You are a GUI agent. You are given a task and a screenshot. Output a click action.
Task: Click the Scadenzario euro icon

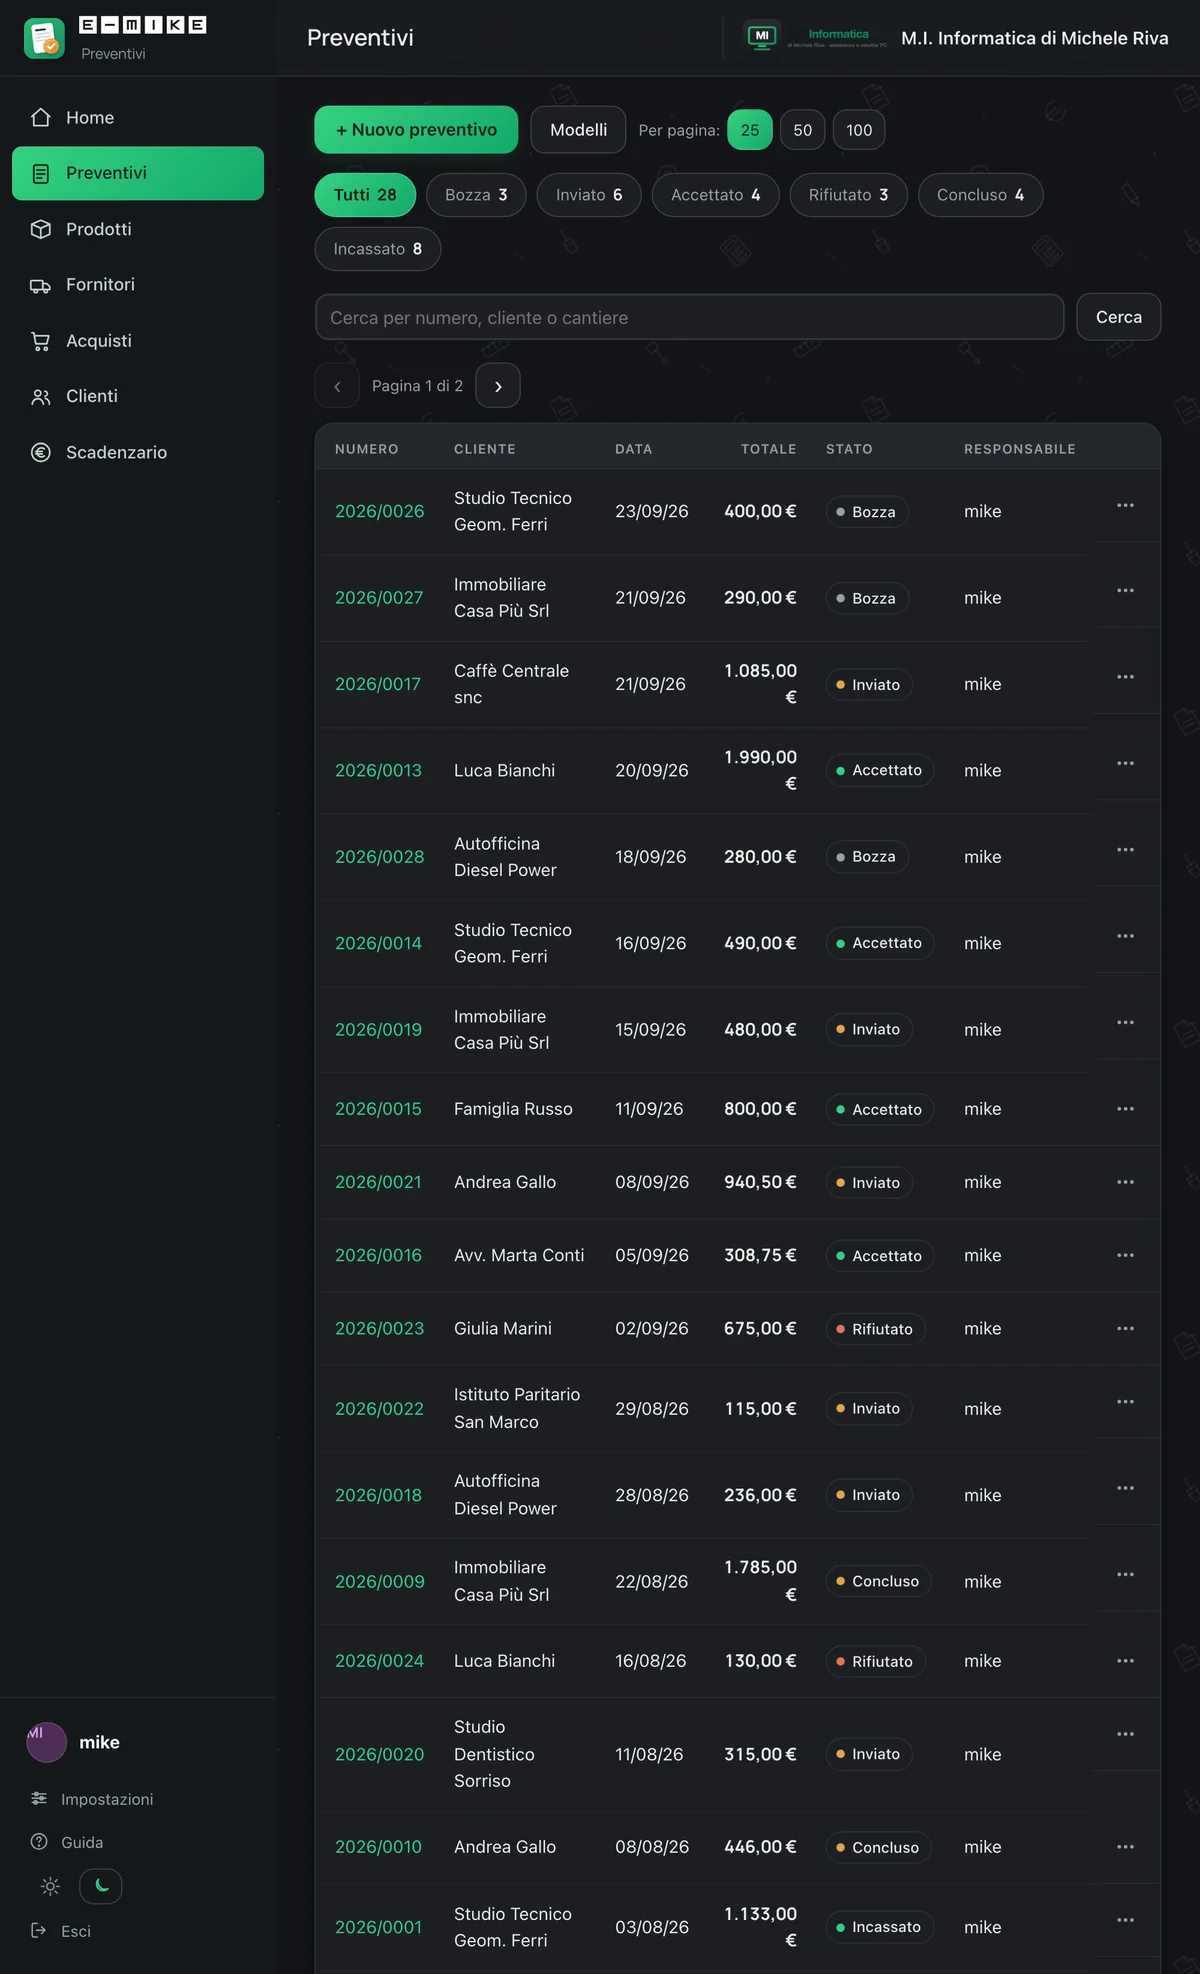coord(40,452)
